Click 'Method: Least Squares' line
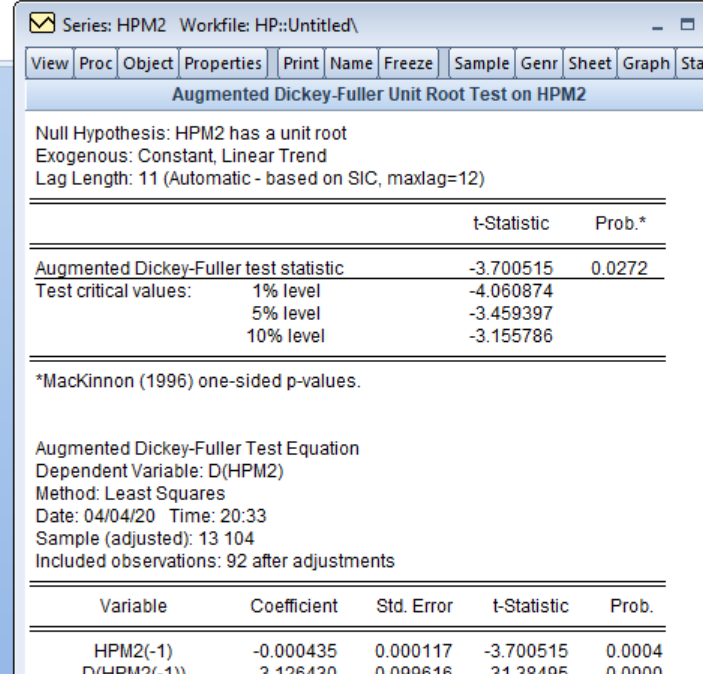Image resolution: width=703 pixels, height=674 pixels. point(130,493)
